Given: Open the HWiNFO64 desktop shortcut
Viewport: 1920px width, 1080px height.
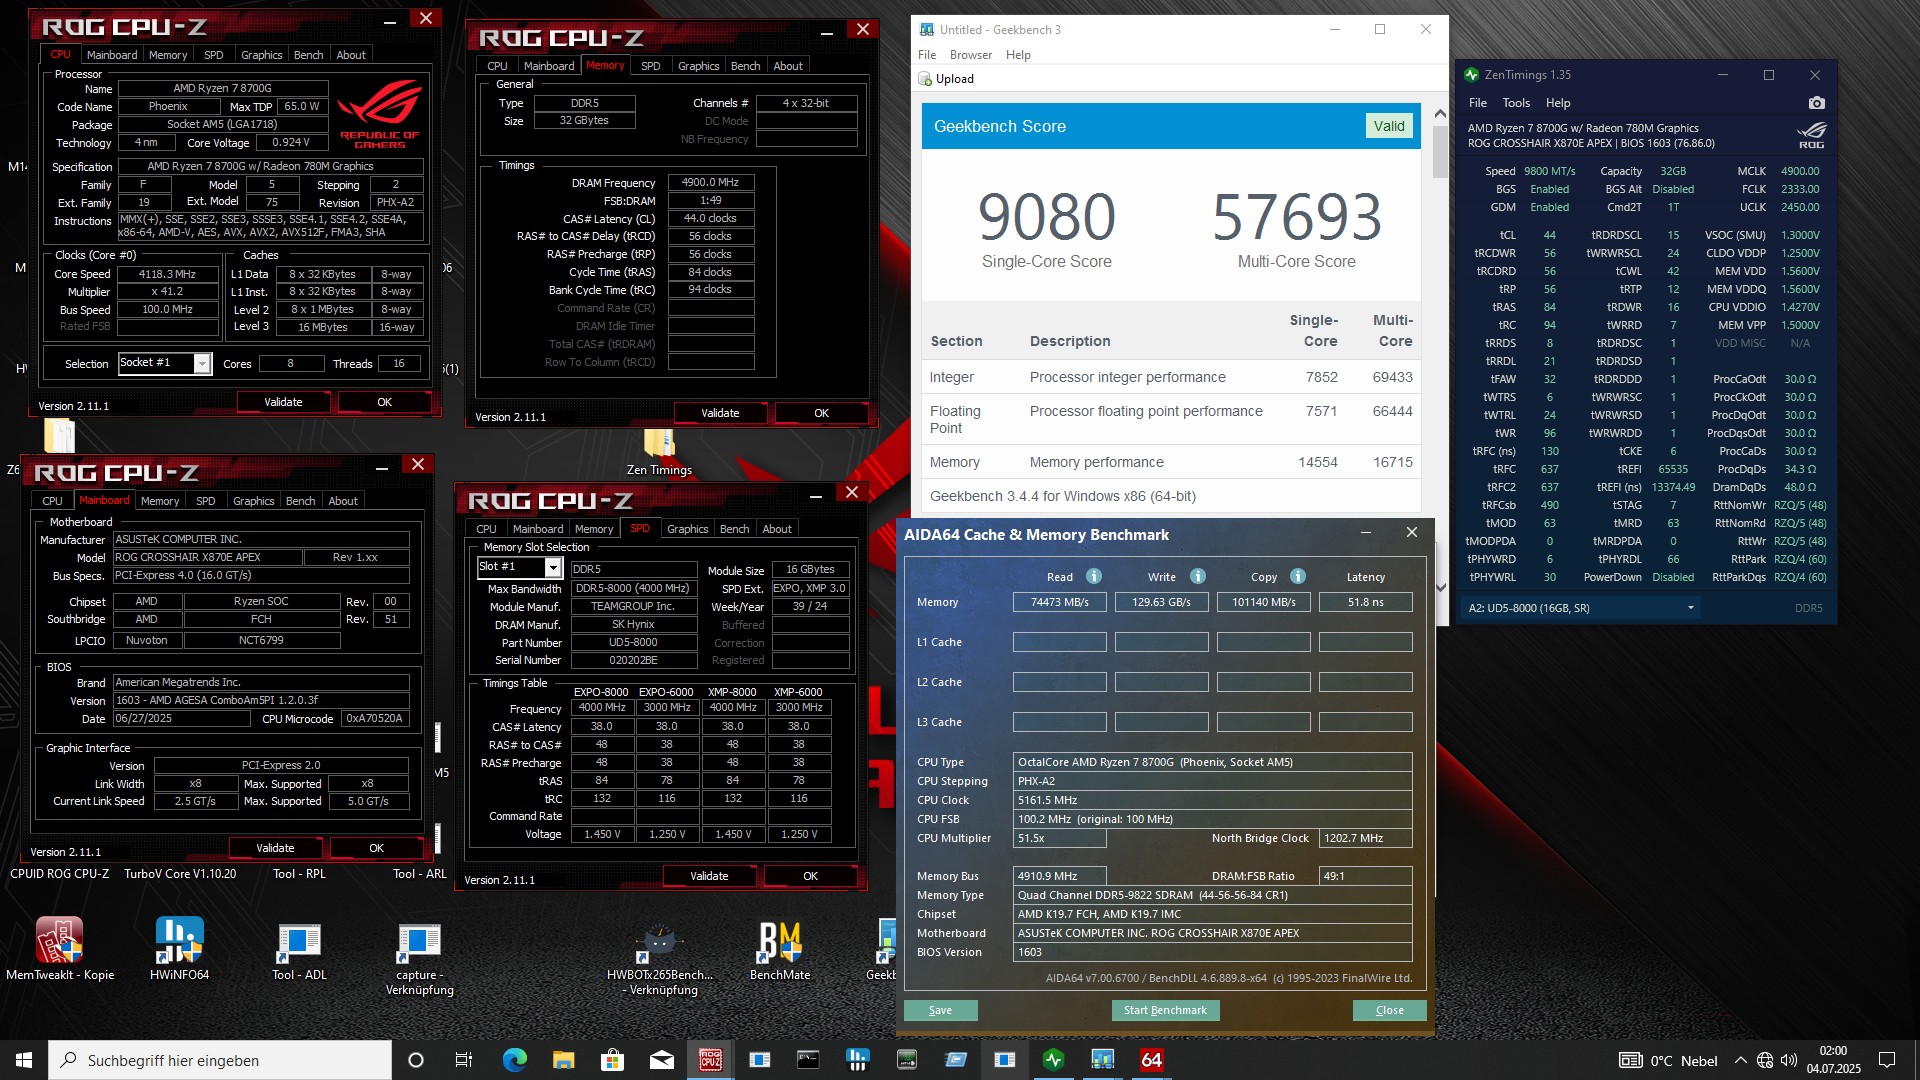Looking at the screenshot, I should click(x=180, y=941).
